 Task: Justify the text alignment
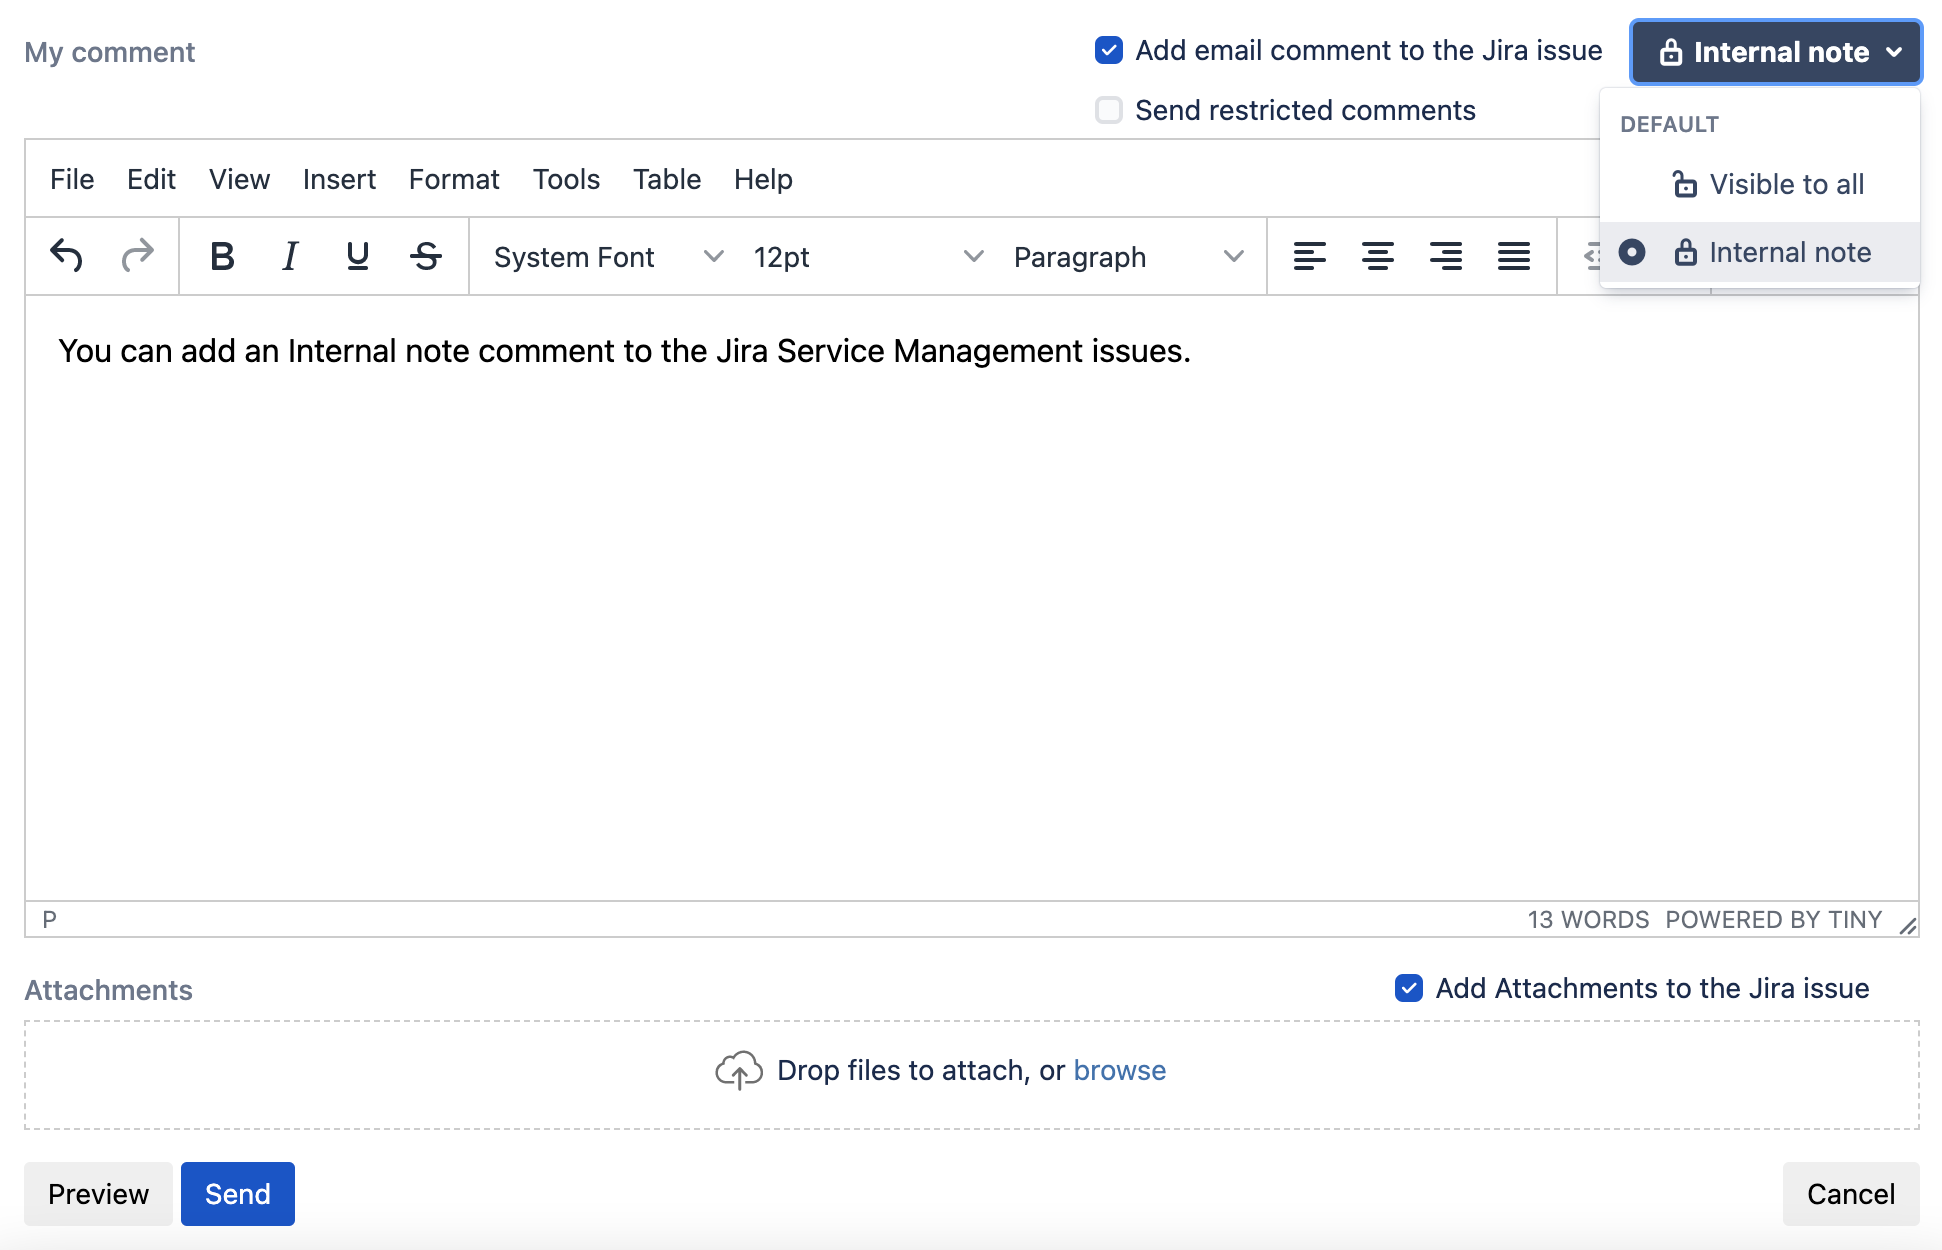click(x=1513, y=256)
